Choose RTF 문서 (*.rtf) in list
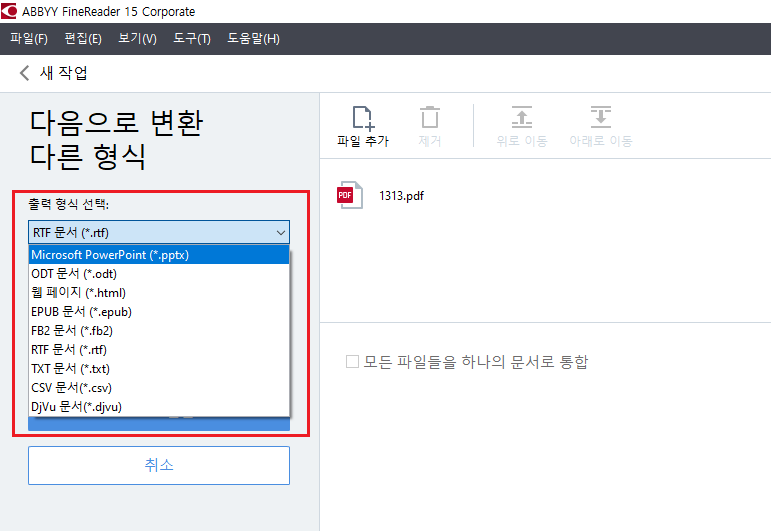The height and width of the screenshot is (531, 771). pos(159,350)
